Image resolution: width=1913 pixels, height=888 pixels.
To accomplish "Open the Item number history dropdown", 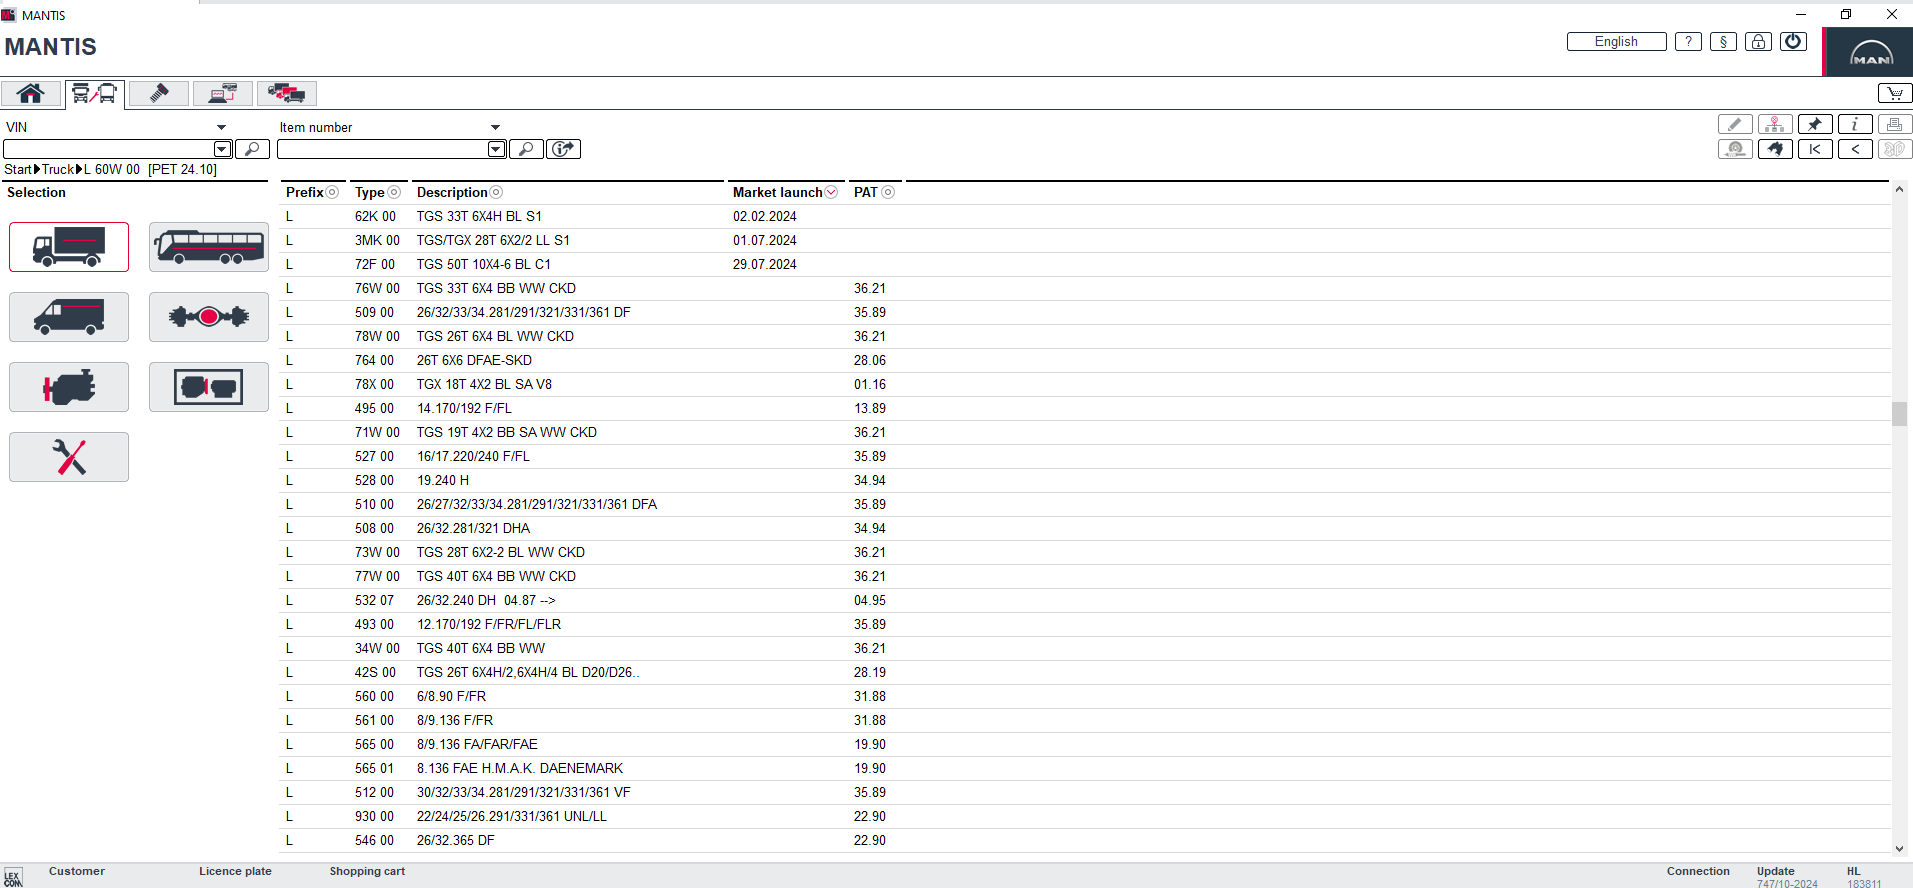I will coord(496,149).
